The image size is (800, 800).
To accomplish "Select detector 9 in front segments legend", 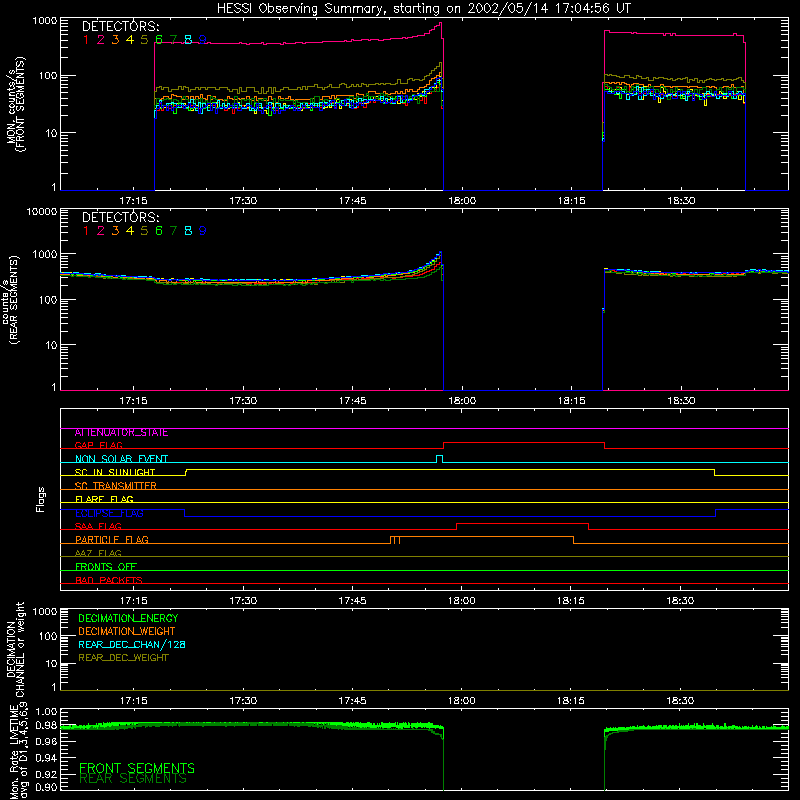I will point(203,40).
